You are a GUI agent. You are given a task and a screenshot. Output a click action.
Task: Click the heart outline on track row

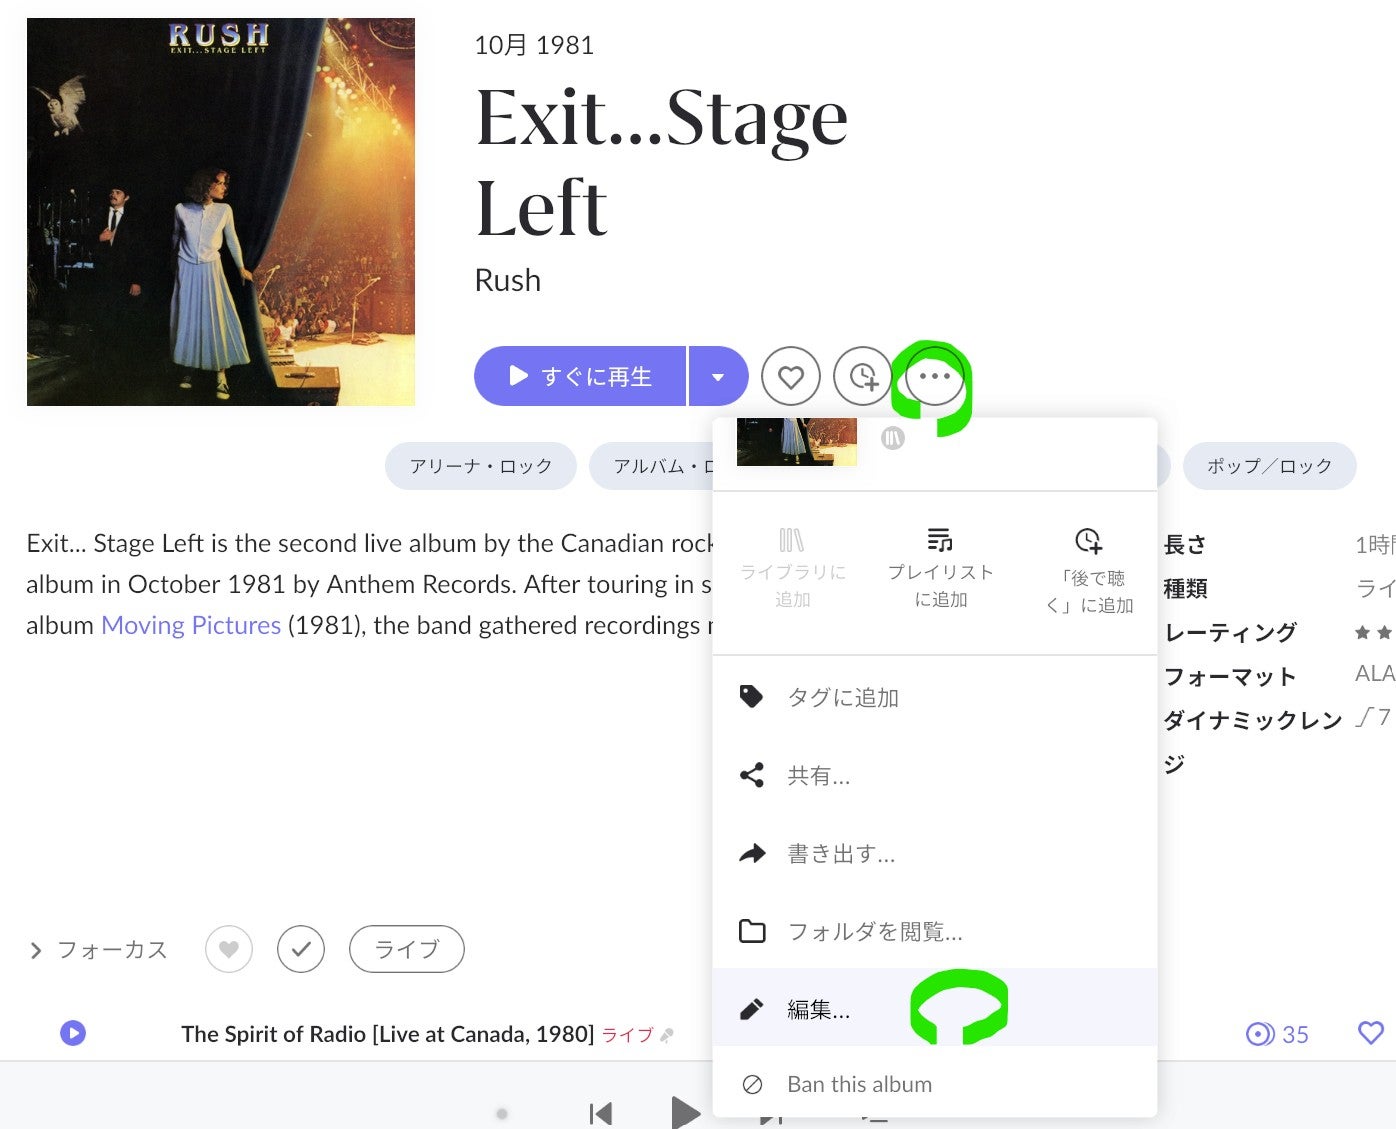point(1371,1032)
